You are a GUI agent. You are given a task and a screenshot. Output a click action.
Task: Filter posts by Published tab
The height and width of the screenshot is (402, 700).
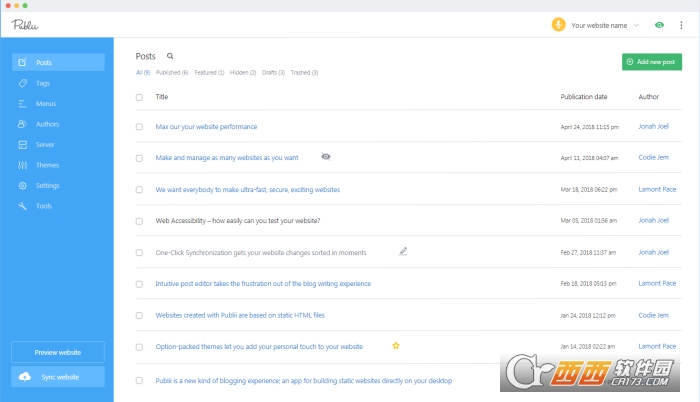pos(171,73)
